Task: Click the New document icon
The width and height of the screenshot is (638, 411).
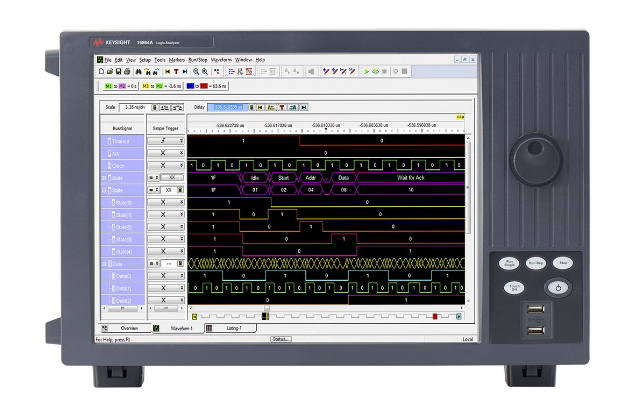Action: click(100, 71)
